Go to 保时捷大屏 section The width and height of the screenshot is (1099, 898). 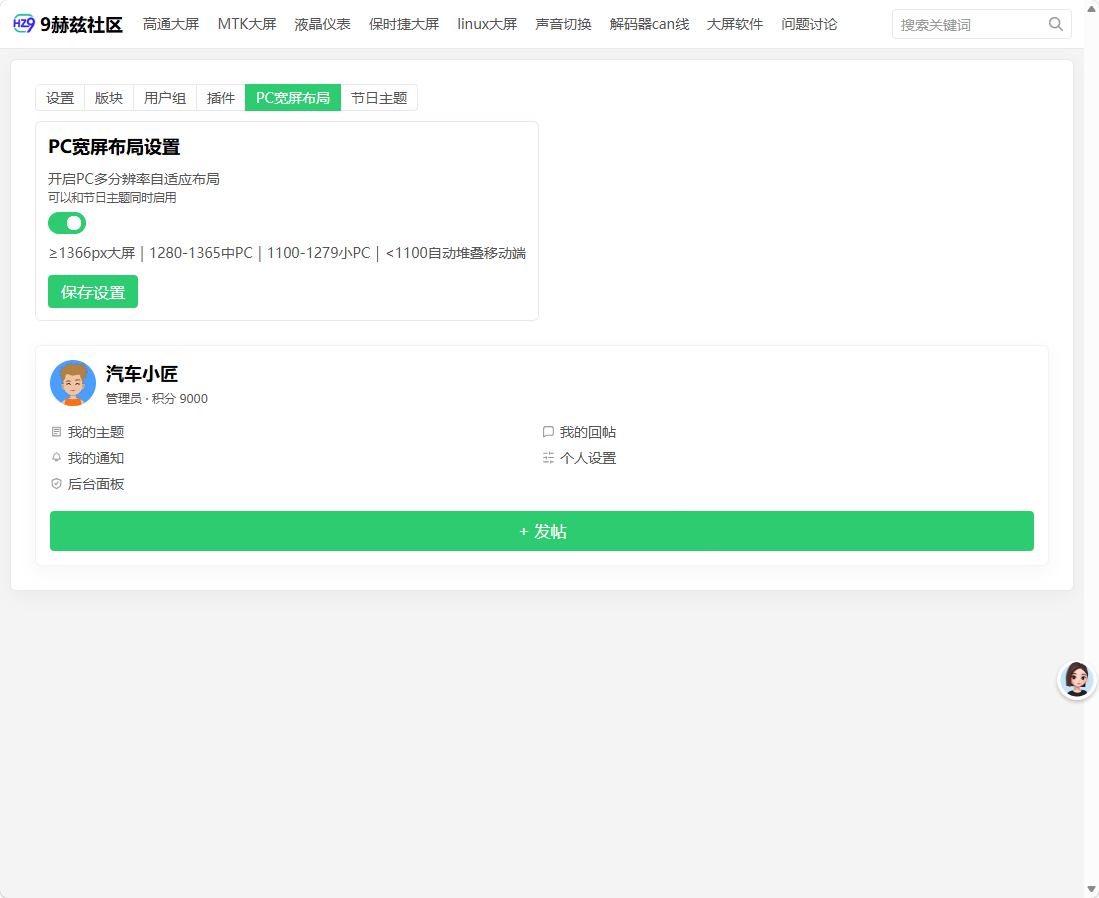coord(404,25)
